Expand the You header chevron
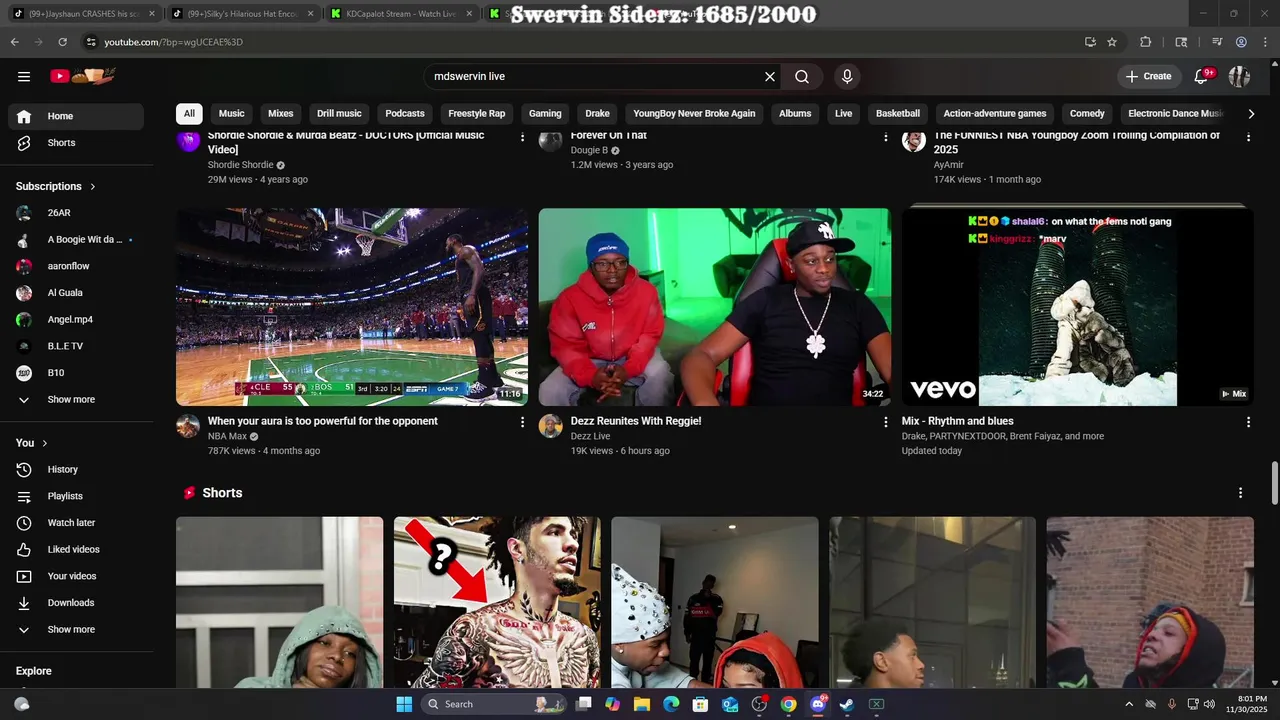The height and width of the screenshot is (720, 1280). click(45, 443)
